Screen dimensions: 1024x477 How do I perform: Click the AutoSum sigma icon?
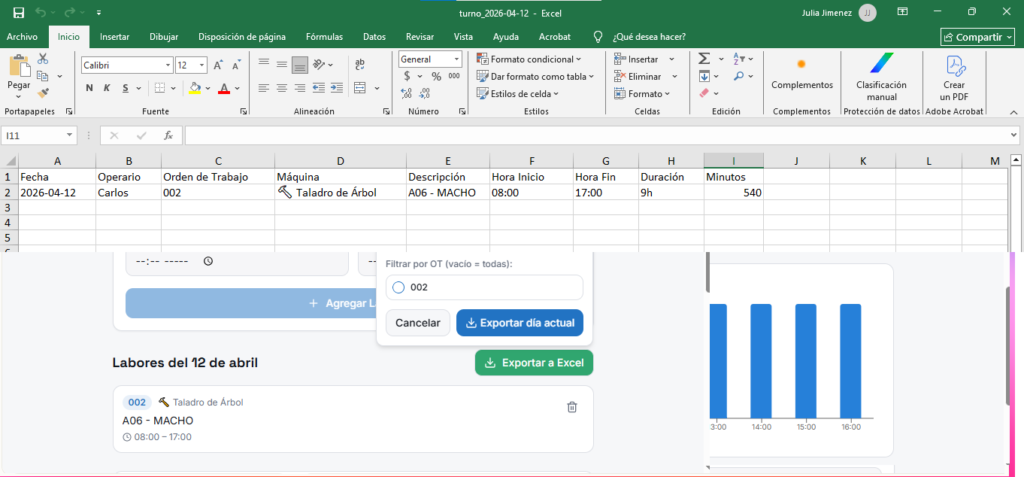[x=704, y=59]
